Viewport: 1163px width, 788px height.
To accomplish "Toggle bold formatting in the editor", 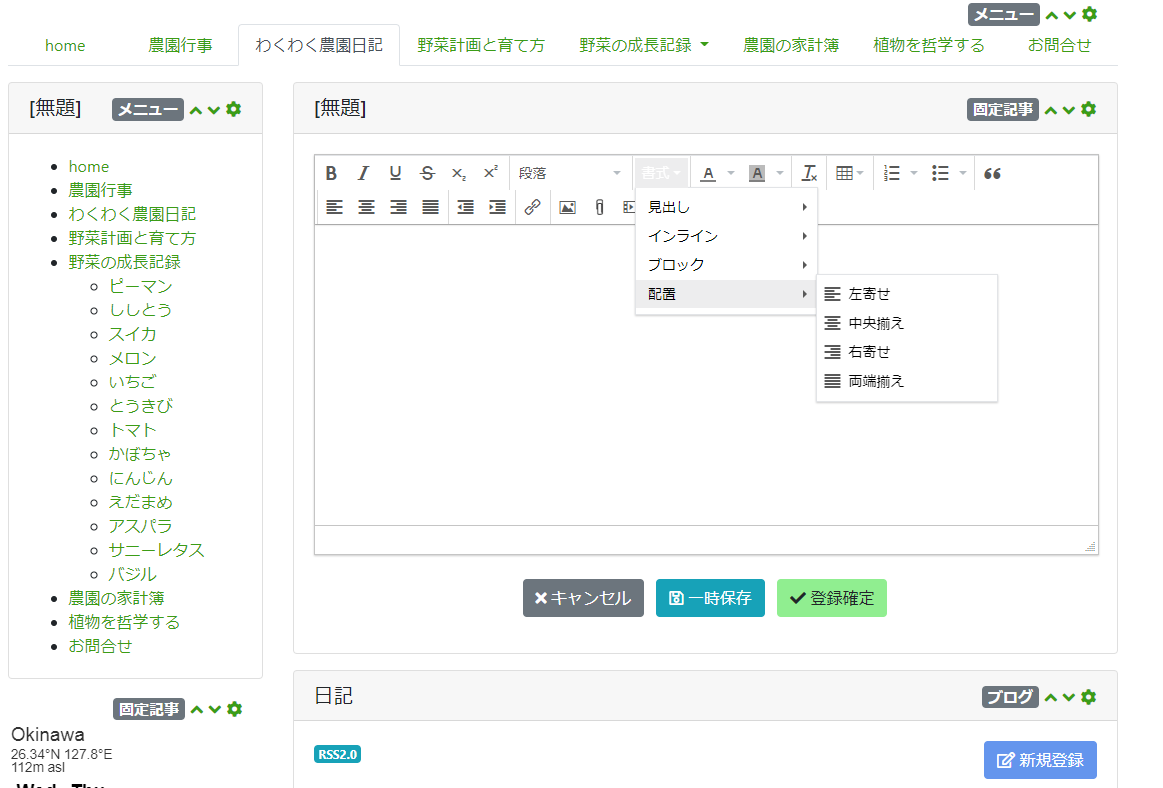I will click(331, 173).
